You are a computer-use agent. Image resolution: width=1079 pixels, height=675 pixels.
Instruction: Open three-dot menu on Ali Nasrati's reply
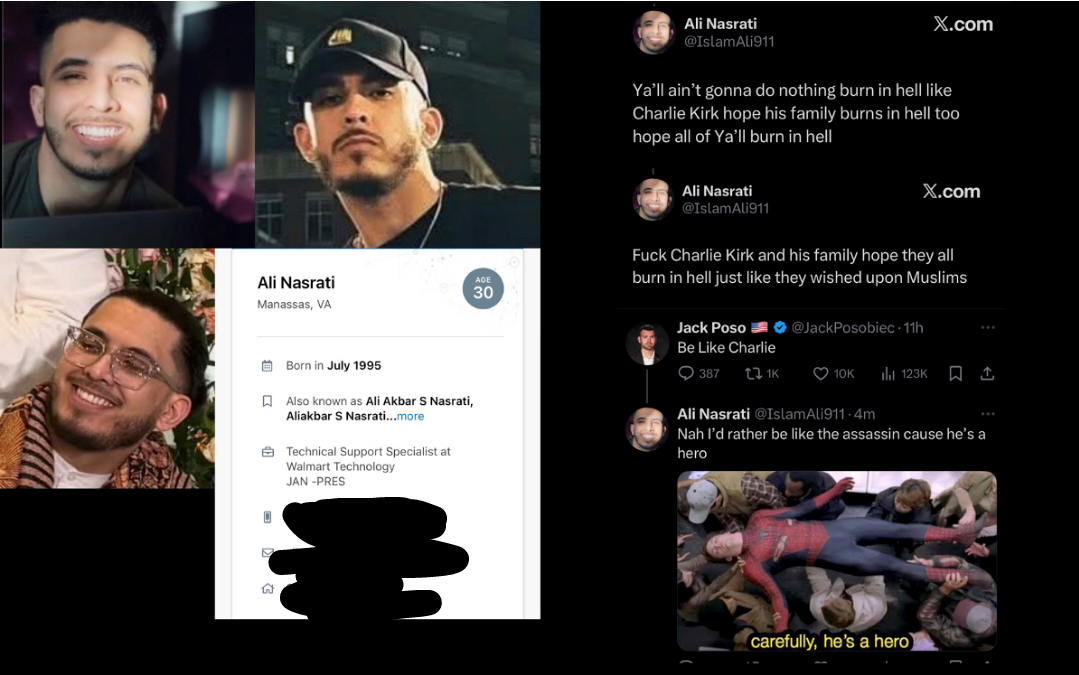[x=987, y=414]
